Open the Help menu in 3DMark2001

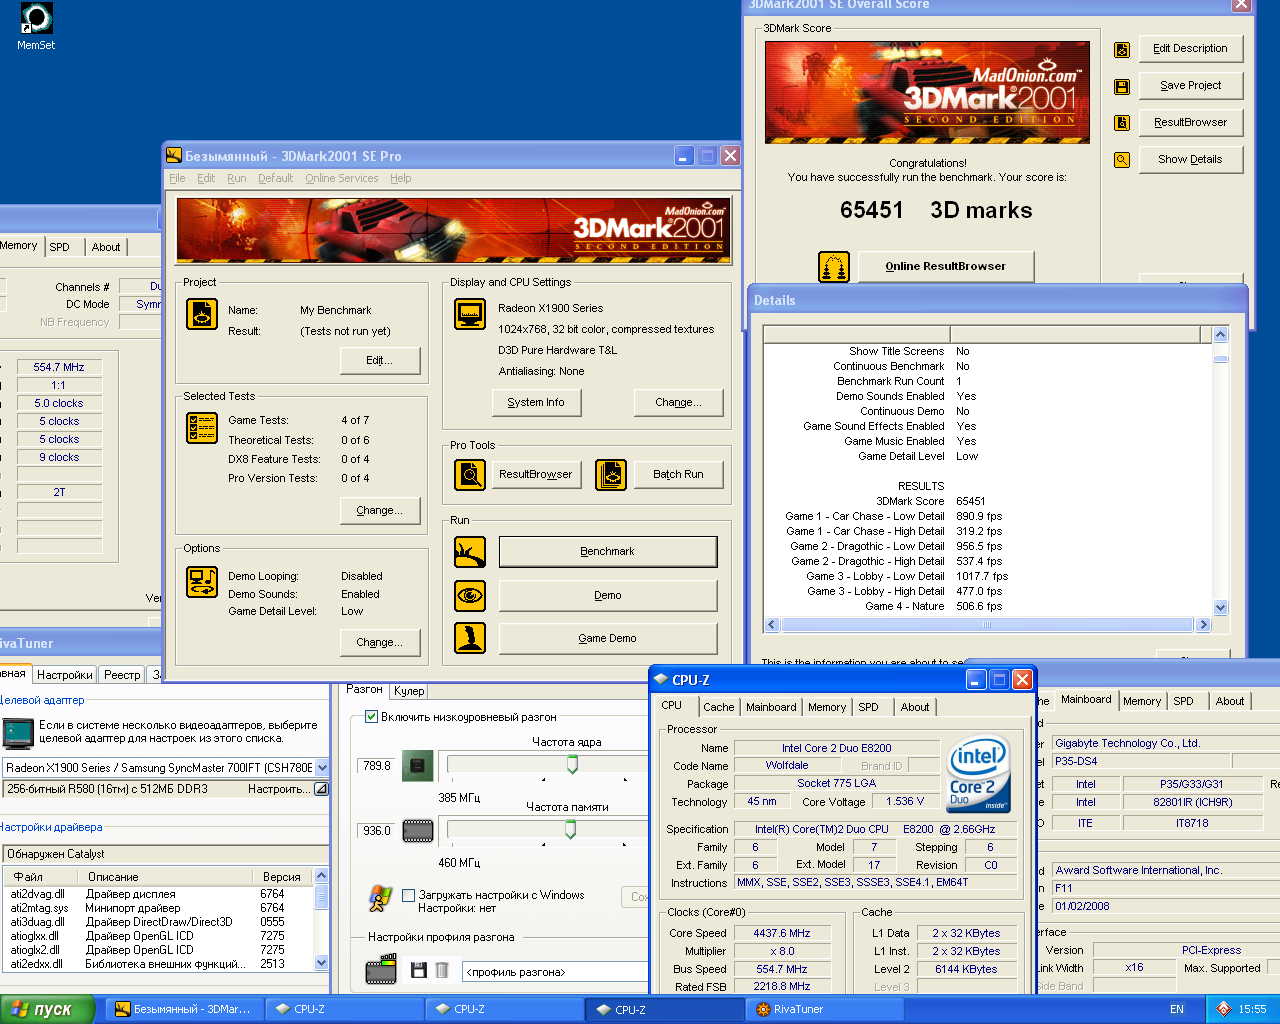(400, 178)
